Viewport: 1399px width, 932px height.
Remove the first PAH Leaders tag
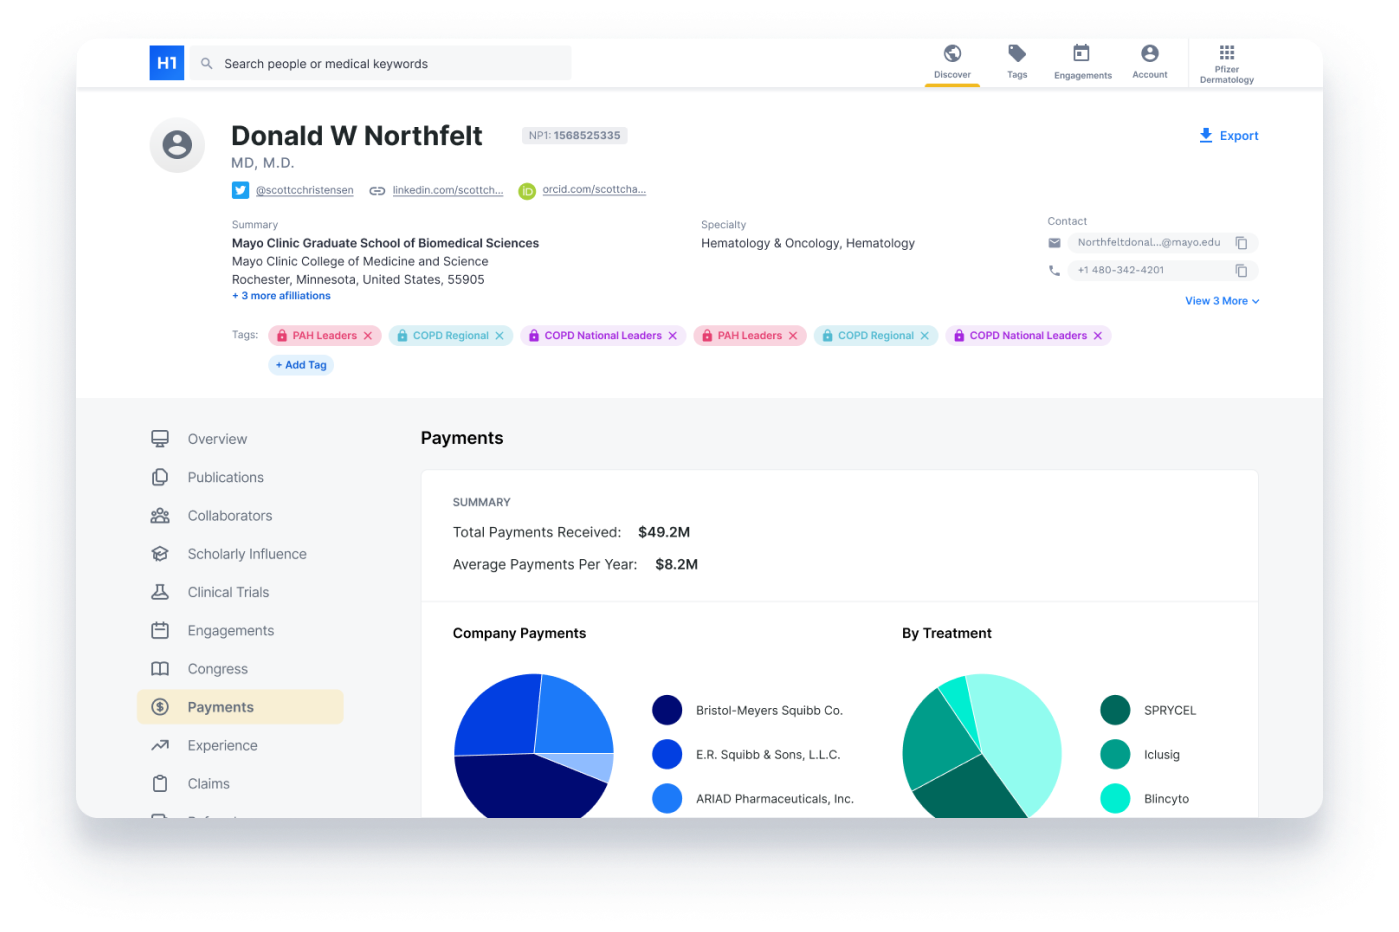(x=368, y=336)
